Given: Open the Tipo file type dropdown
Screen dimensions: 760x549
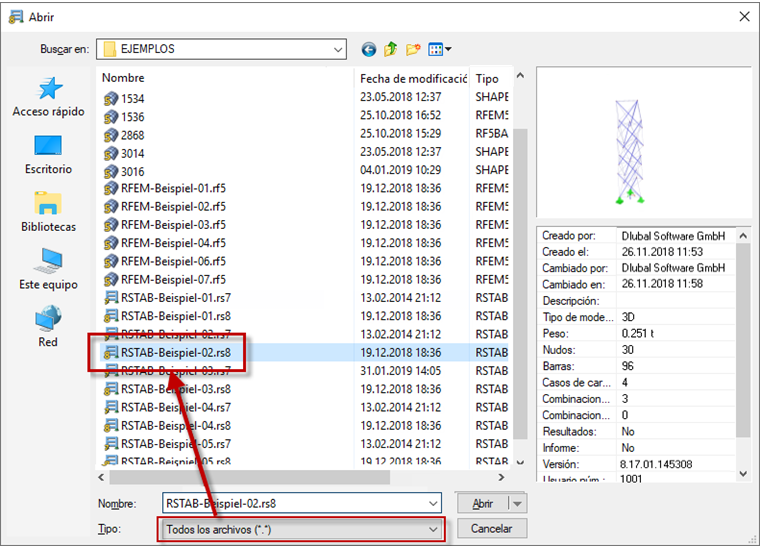Looking at the screenshot, I should click(x=301, y=530).
